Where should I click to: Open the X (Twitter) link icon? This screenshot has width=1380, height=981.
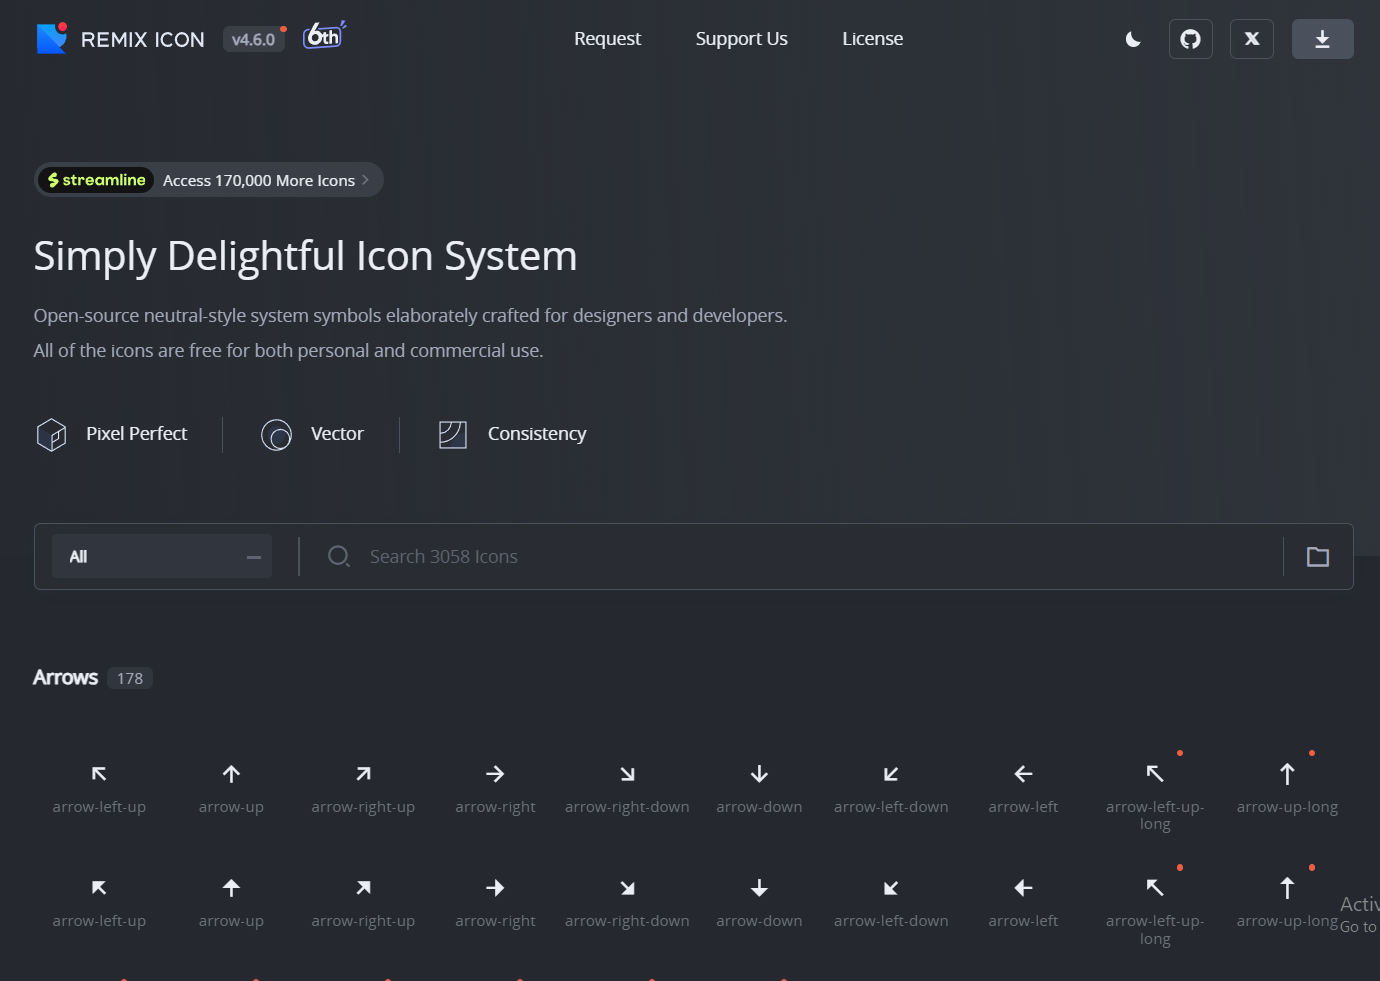click(1251, 39)
